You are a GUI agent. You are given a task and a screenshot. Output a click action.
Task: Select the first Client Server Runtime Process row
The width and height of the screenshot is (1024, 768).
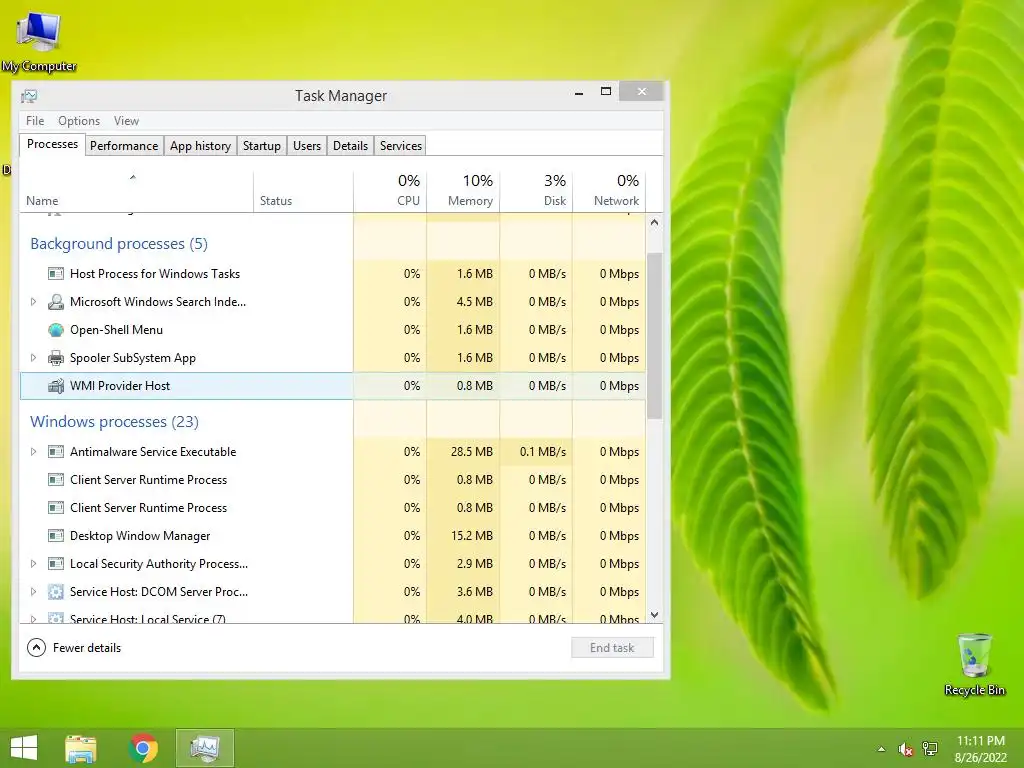(333, 480)
